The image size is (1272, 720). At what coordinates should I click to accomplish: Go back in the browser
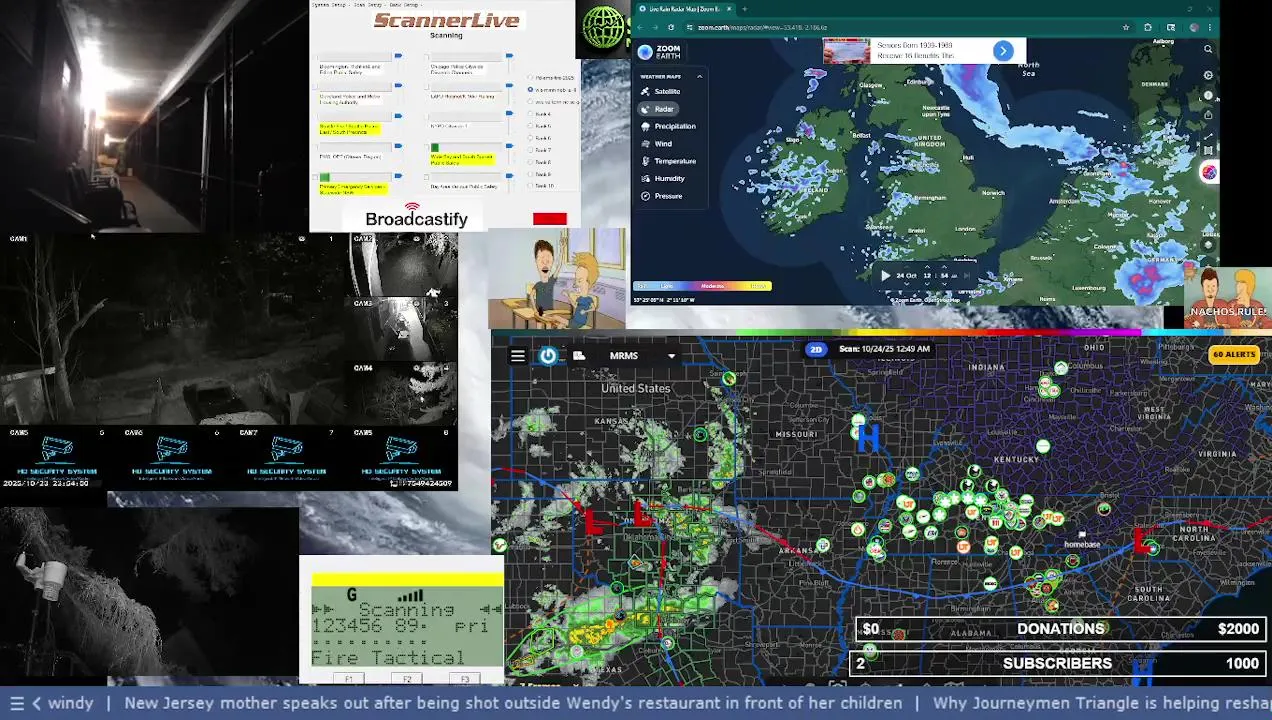click(640, 27)
